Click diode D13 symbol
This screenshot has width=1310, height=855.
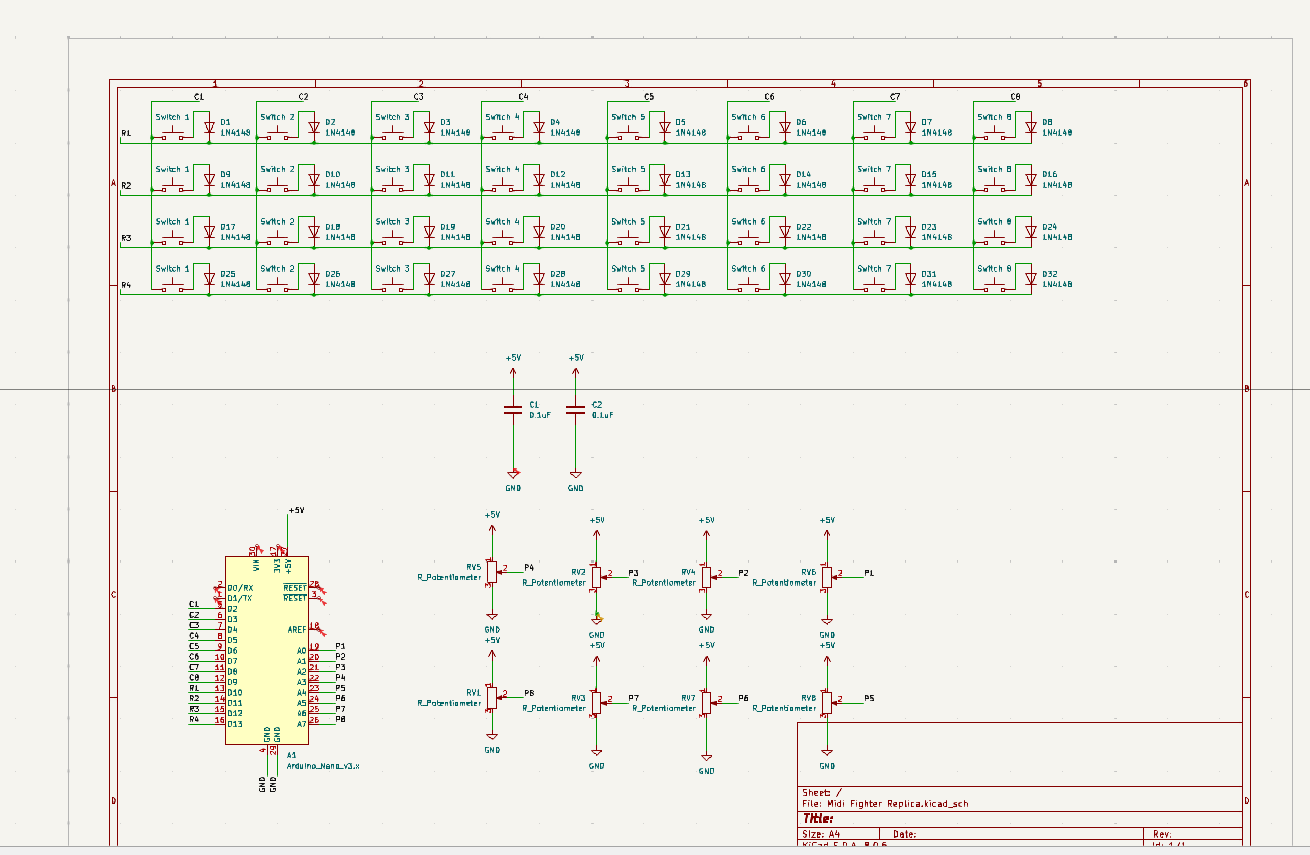click(x=664, y=179)
